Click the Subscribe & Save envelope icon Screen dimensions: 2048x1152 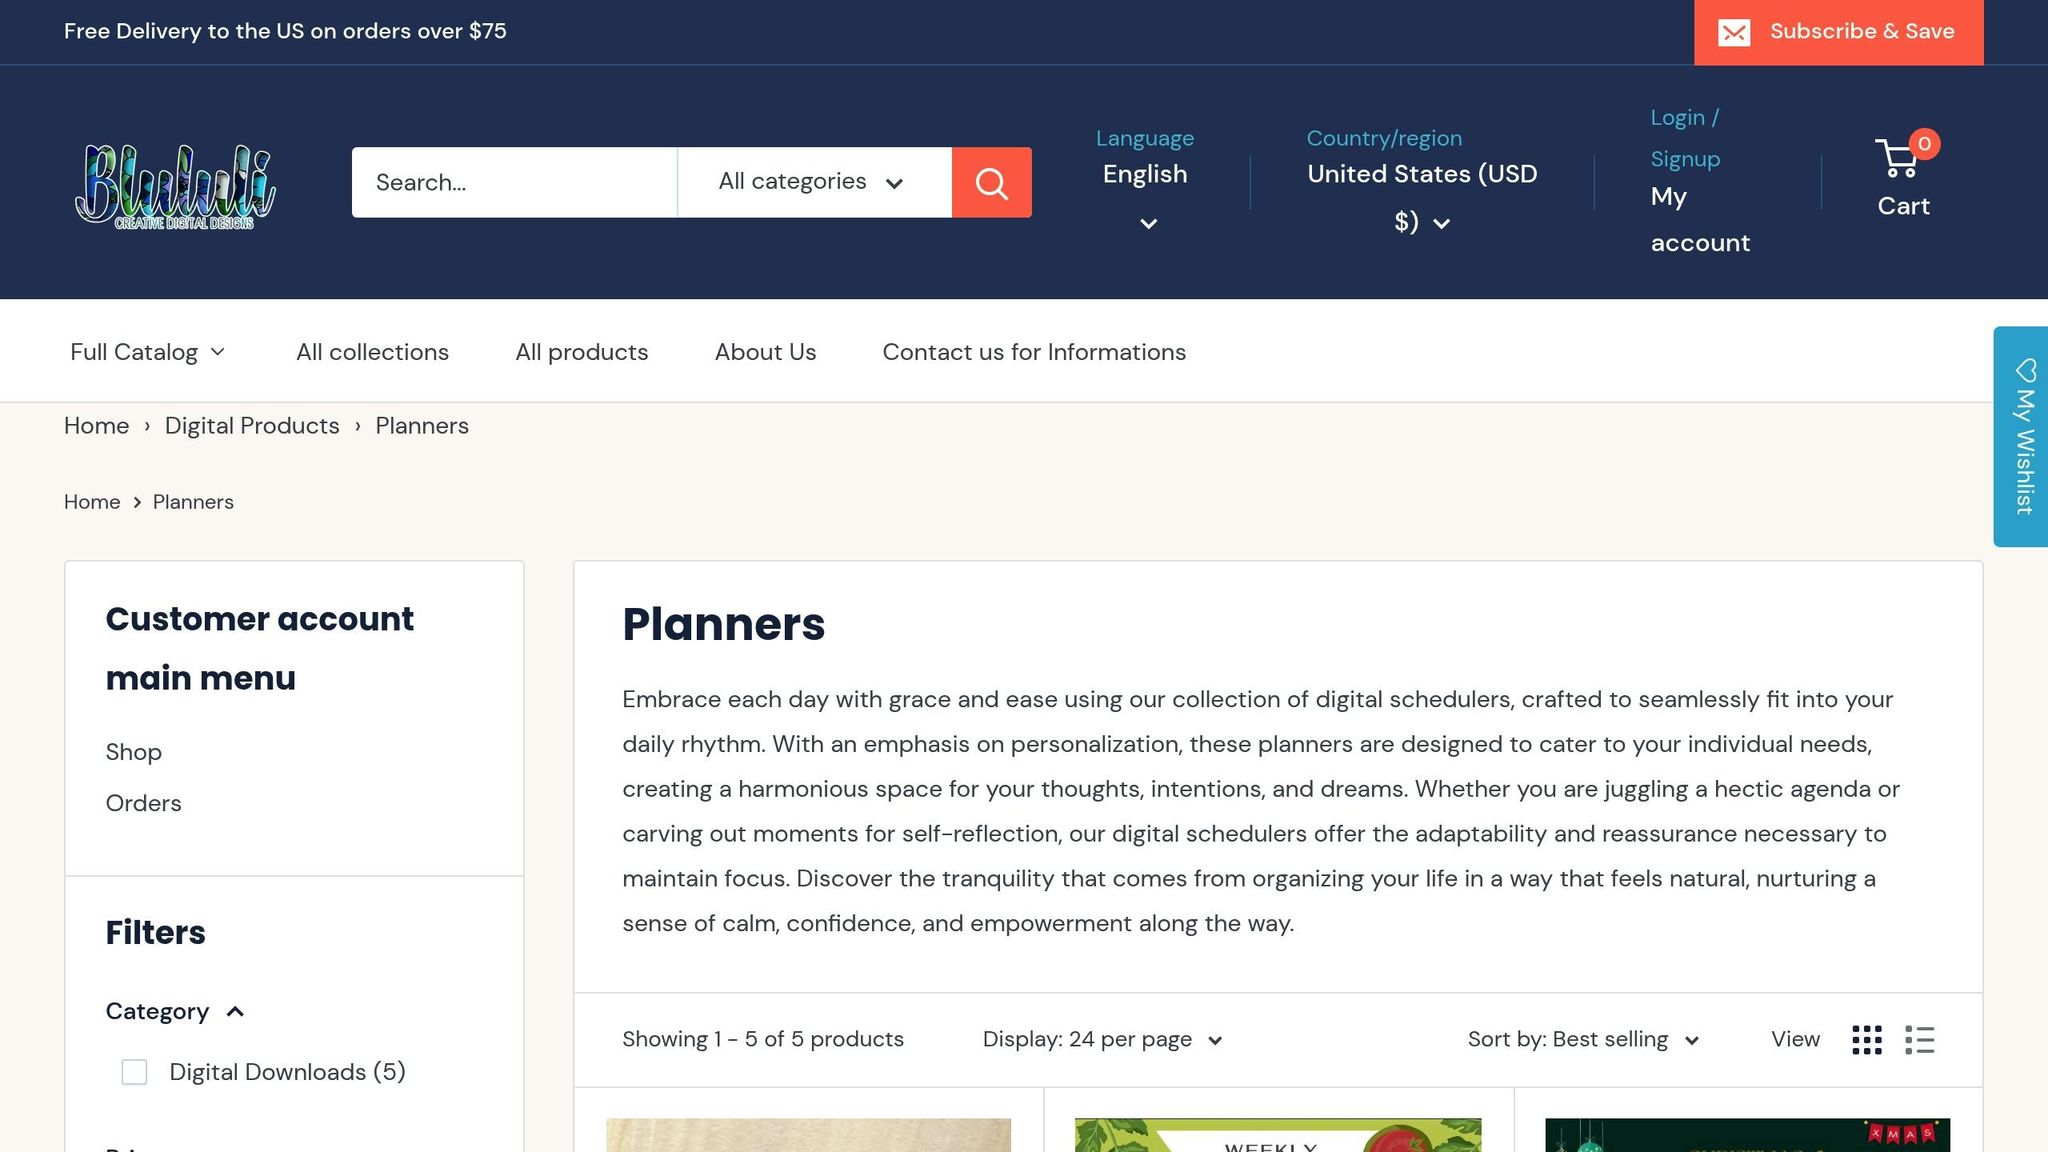coord(1734,32)
